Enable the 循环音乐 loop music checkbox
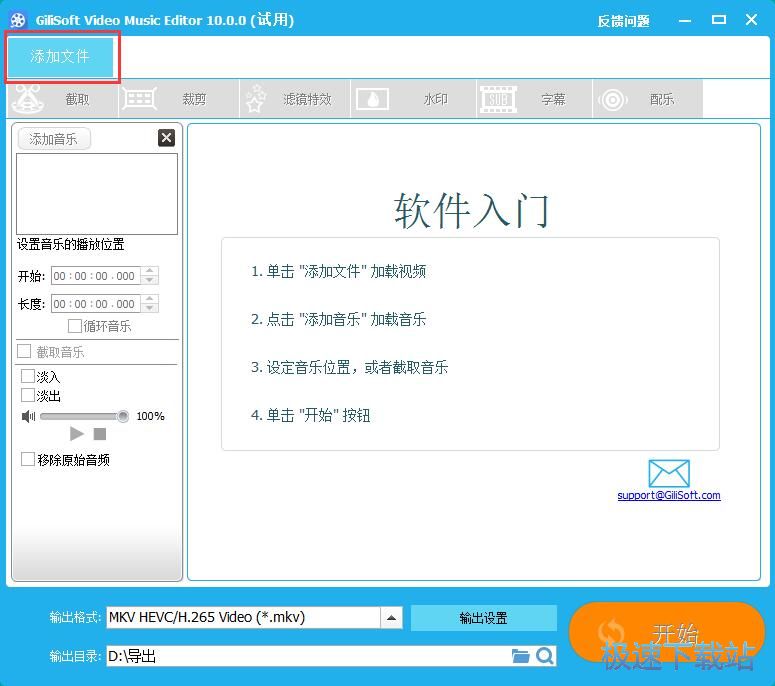 pos(75,326)
